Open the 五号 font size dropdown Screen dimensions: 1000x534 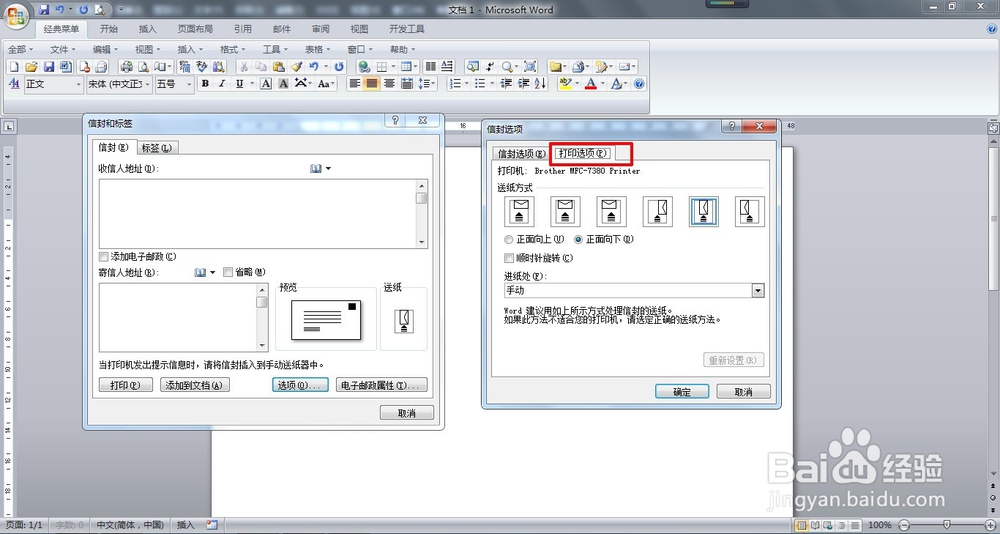click(189, 84)
